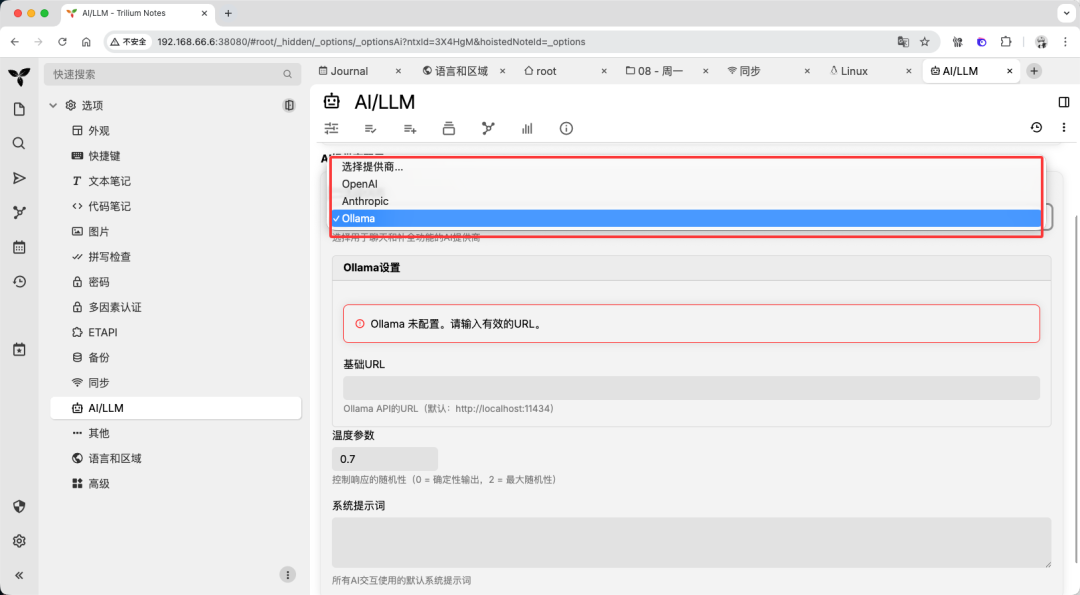Open note actions three-dot menu
This screenshot has height=595, width=1080.
[1063, 127]
